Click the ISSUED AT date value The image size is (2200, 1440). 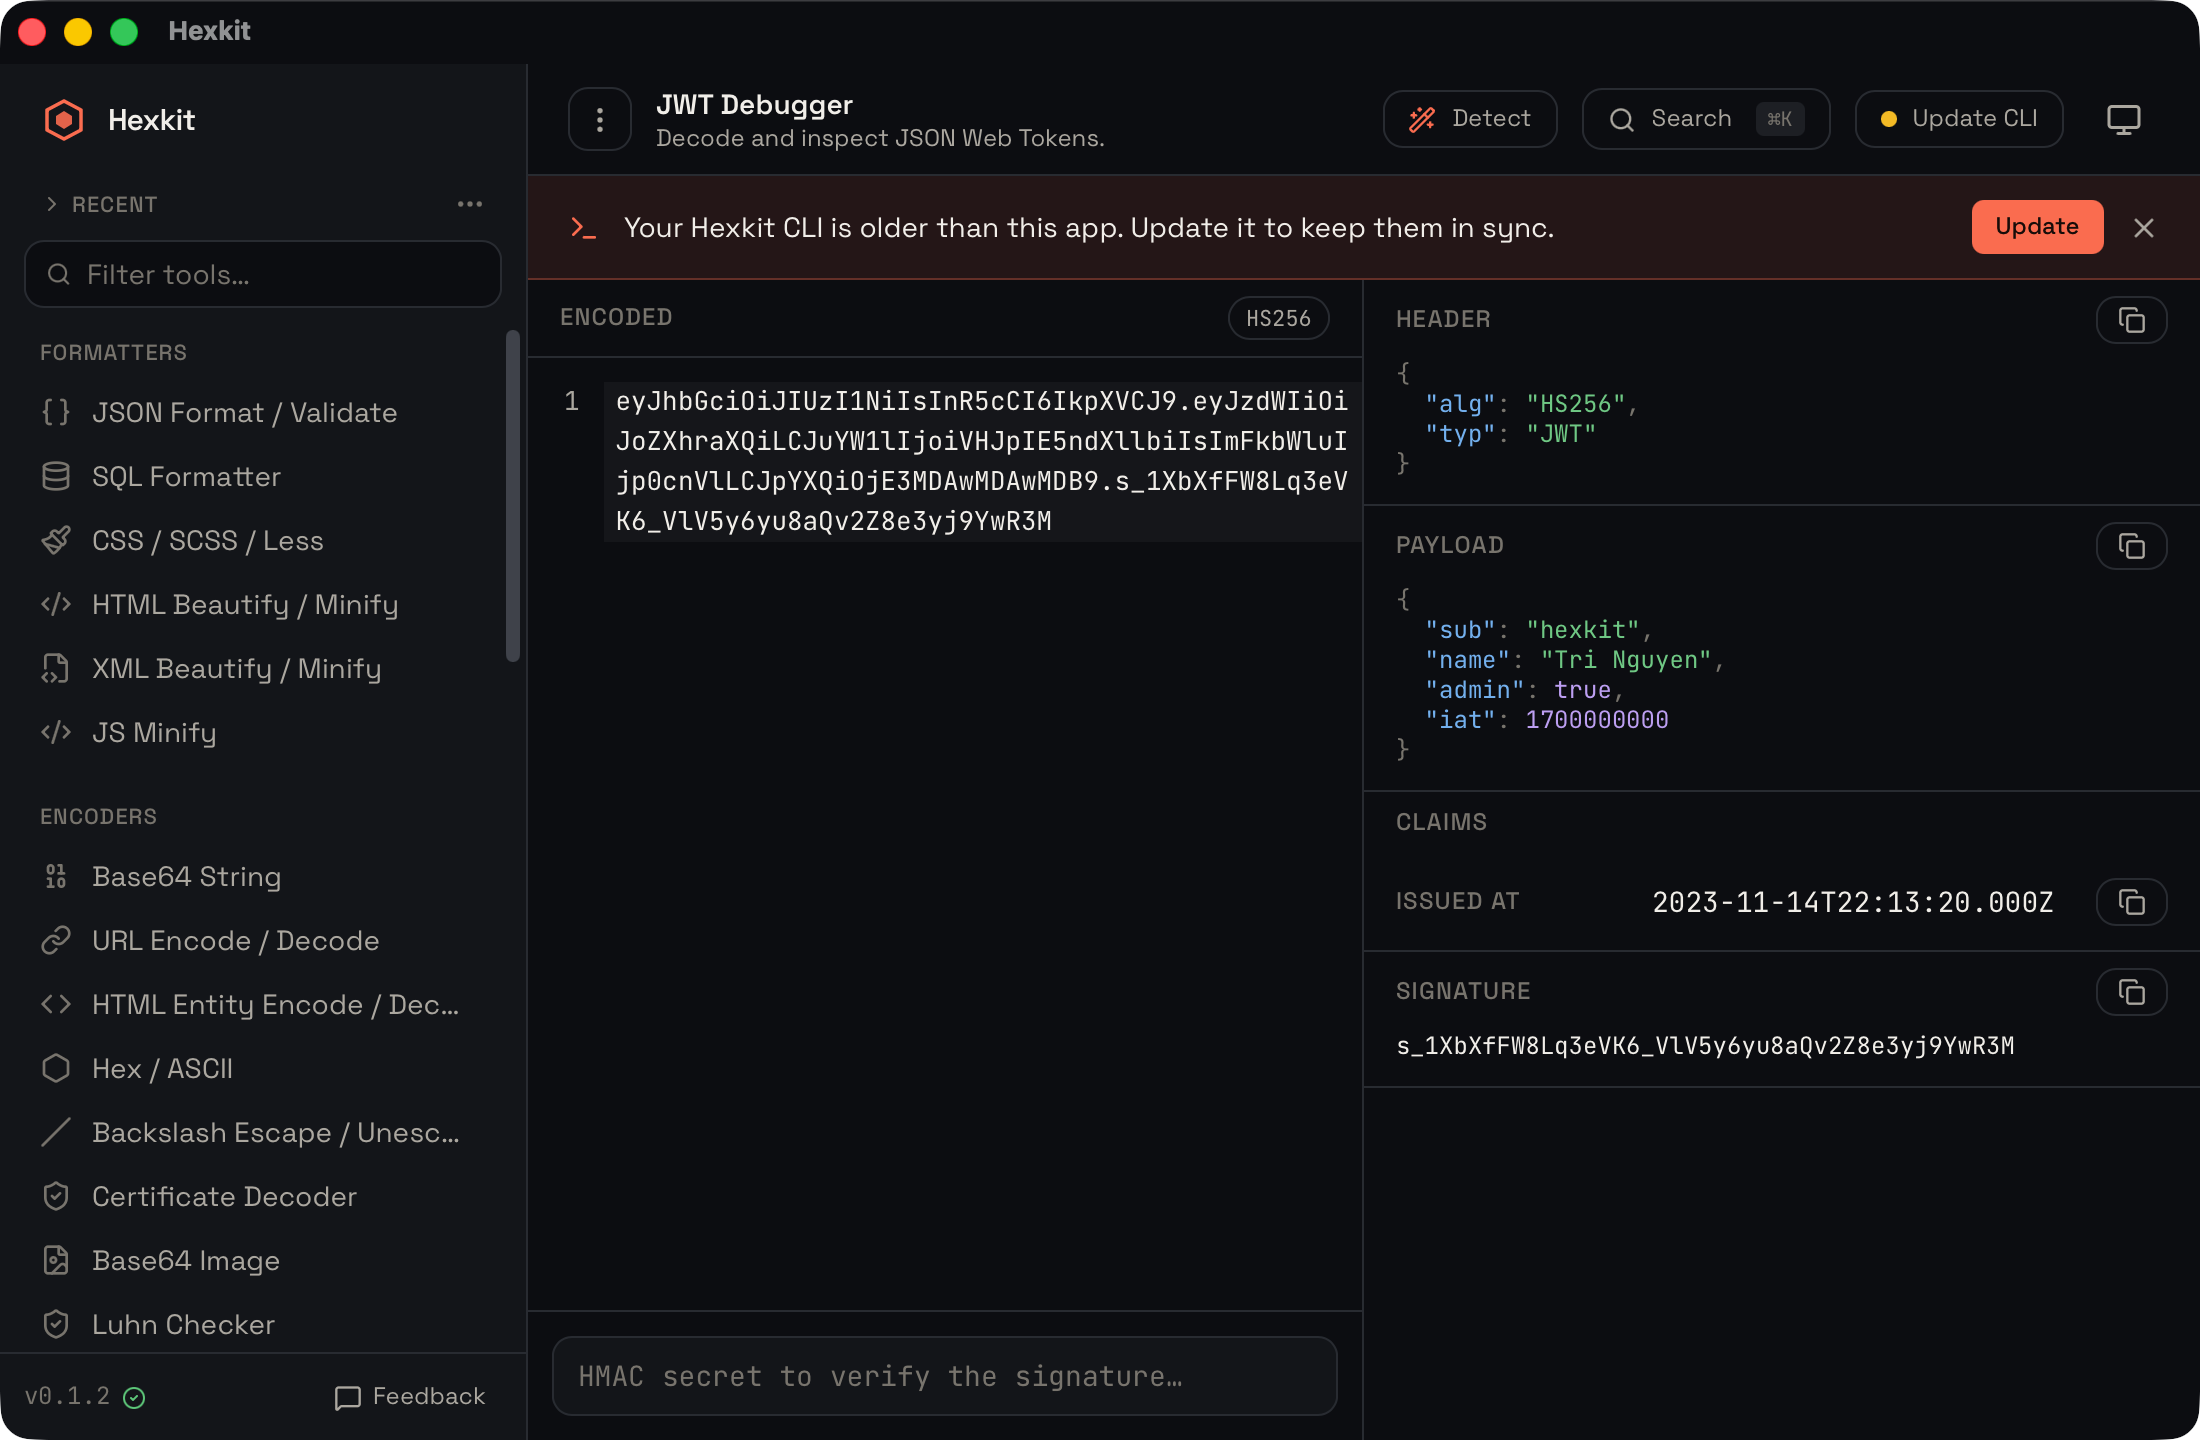coord(1853,902)
